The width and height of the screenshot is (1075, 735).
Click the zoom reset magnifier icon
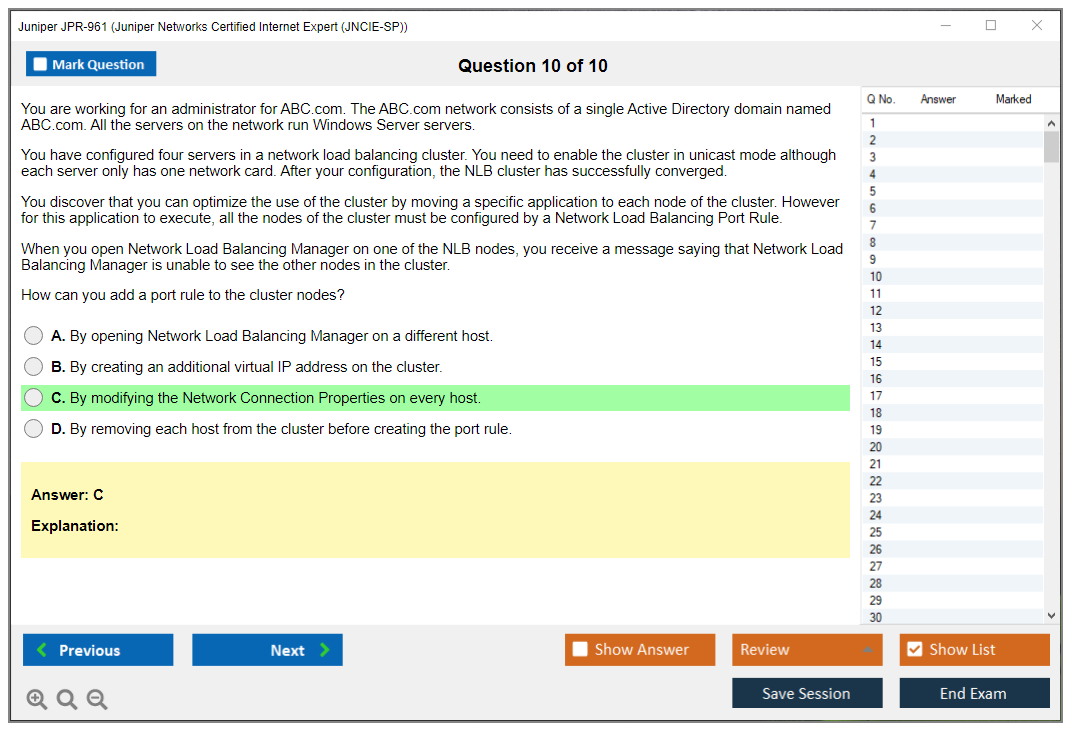[67, 700]
